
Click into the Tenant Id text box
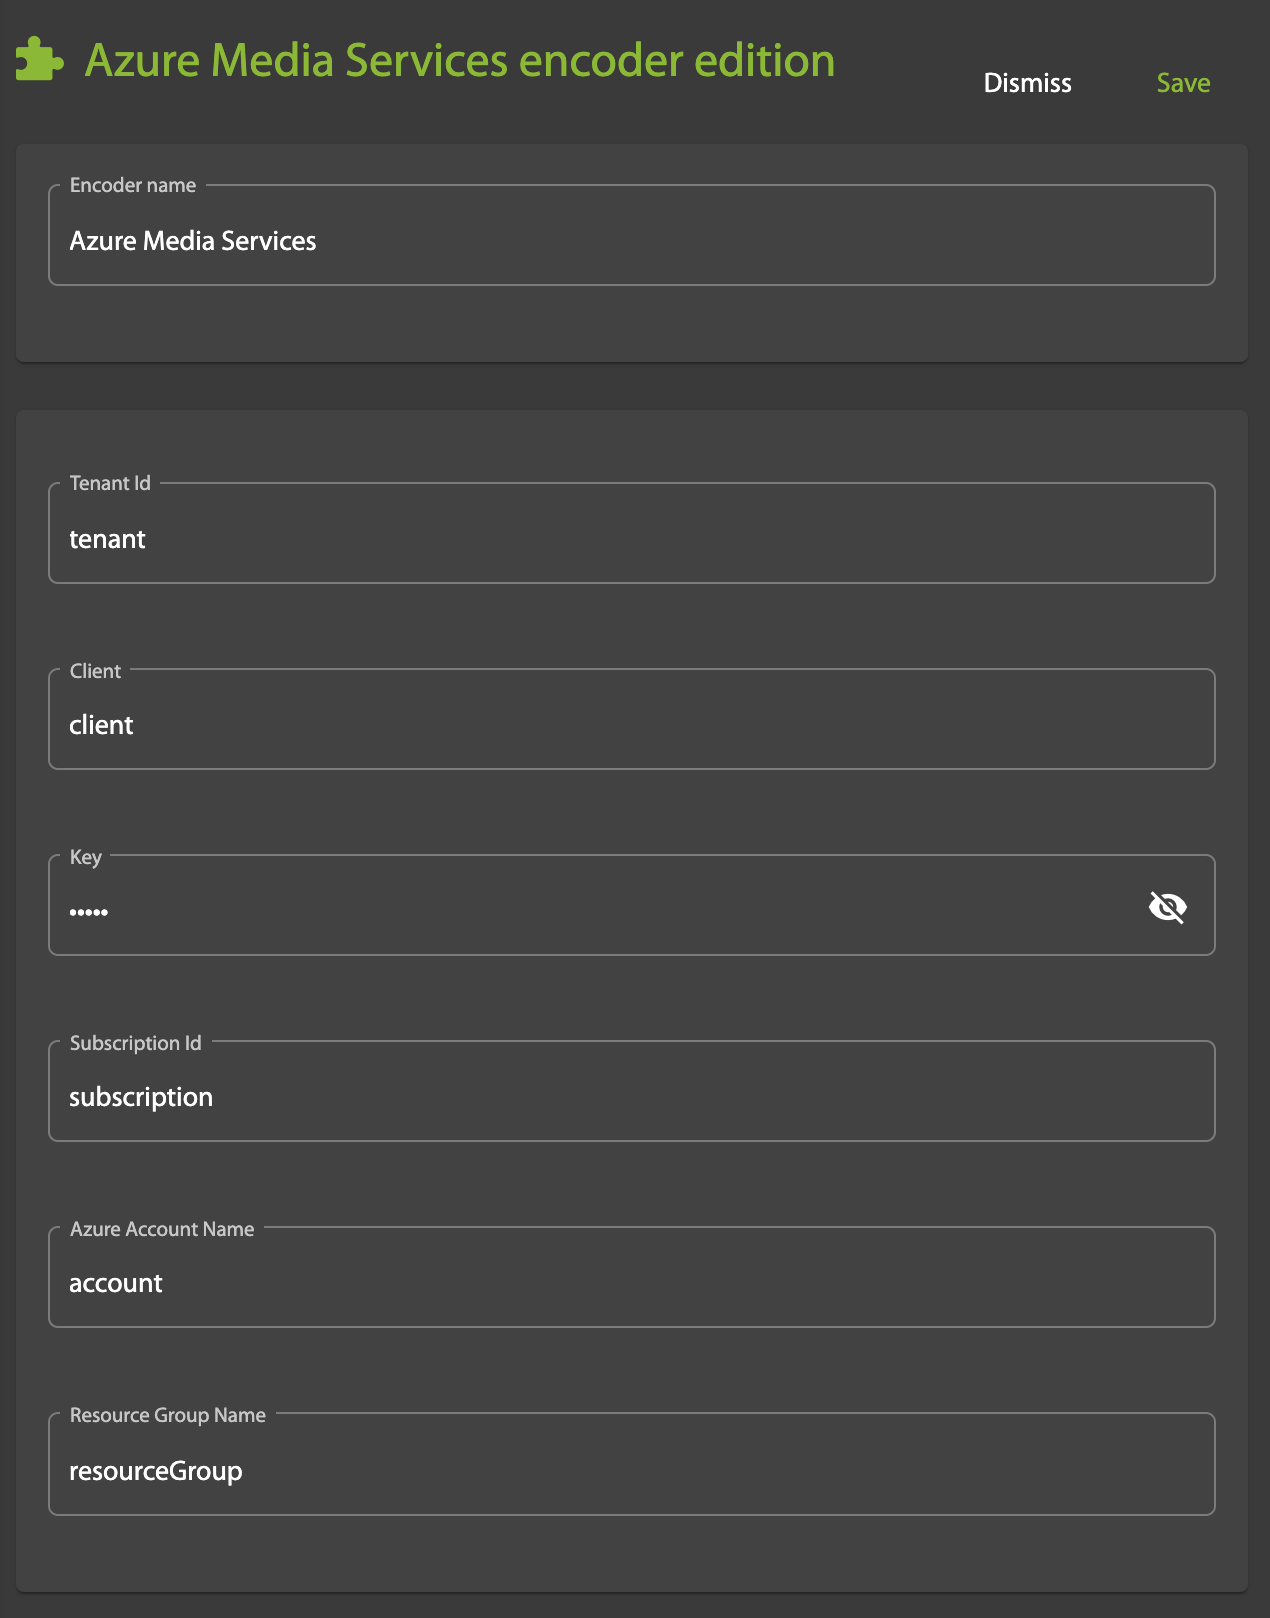coord(630,539)
